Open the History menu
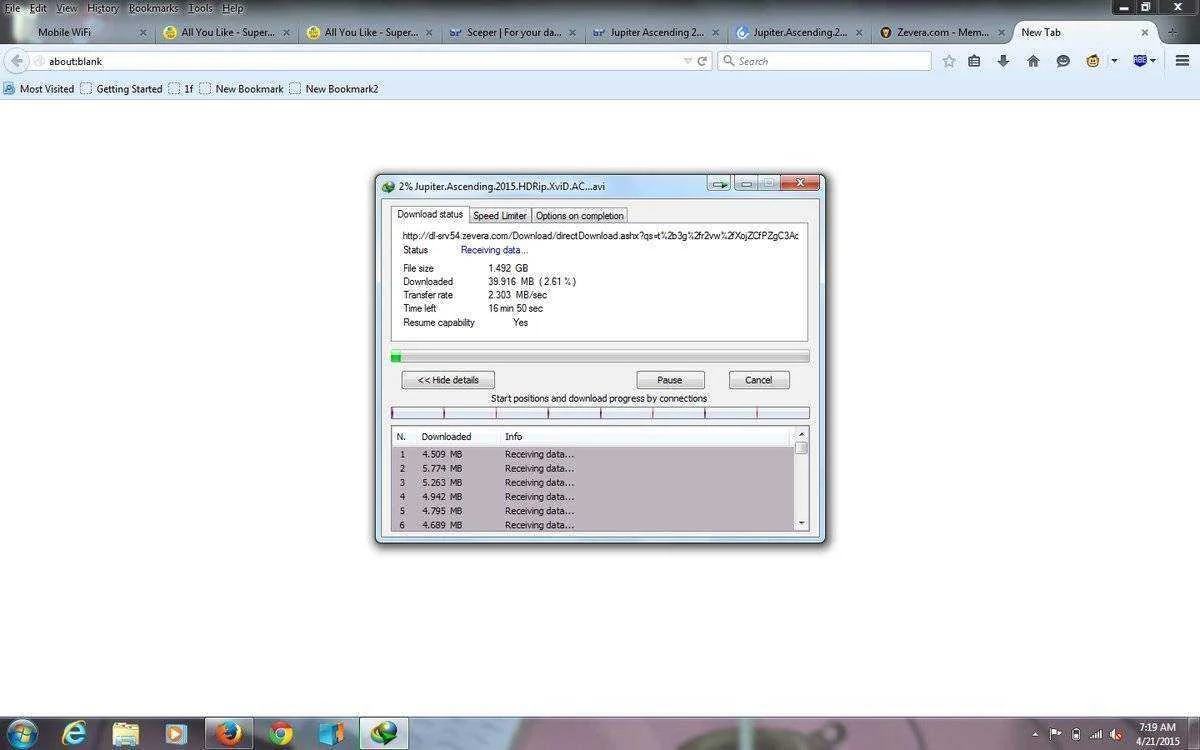 tap(102, 8)
